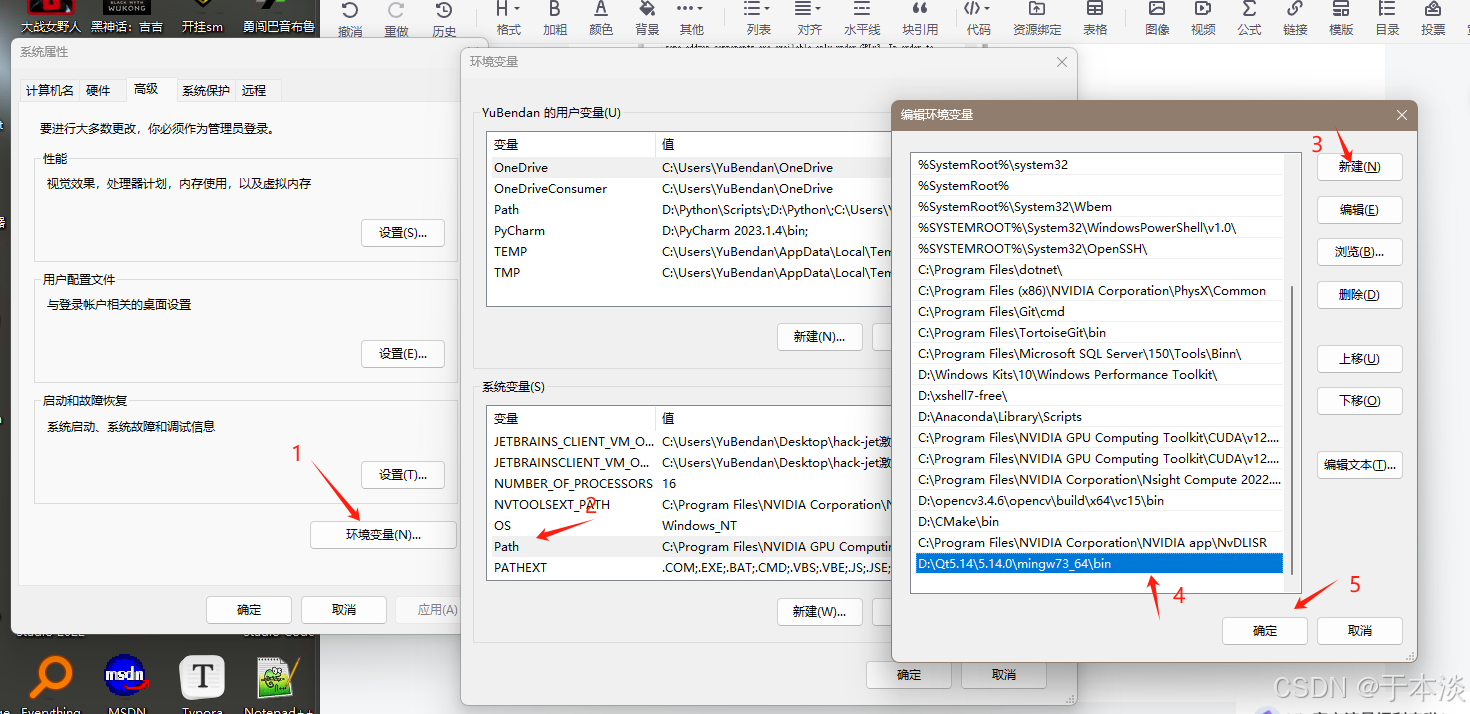Click 设置(E) under 用户配置文件
The width and height of the screenshot is (1470, 714).
(403, 353)
